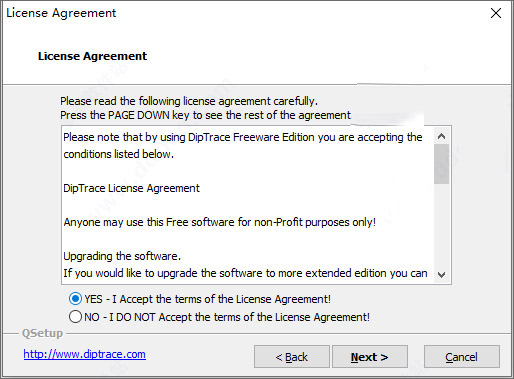Open the www.diptrace.com link
The image size is (514, 379).
coord(84,354)
